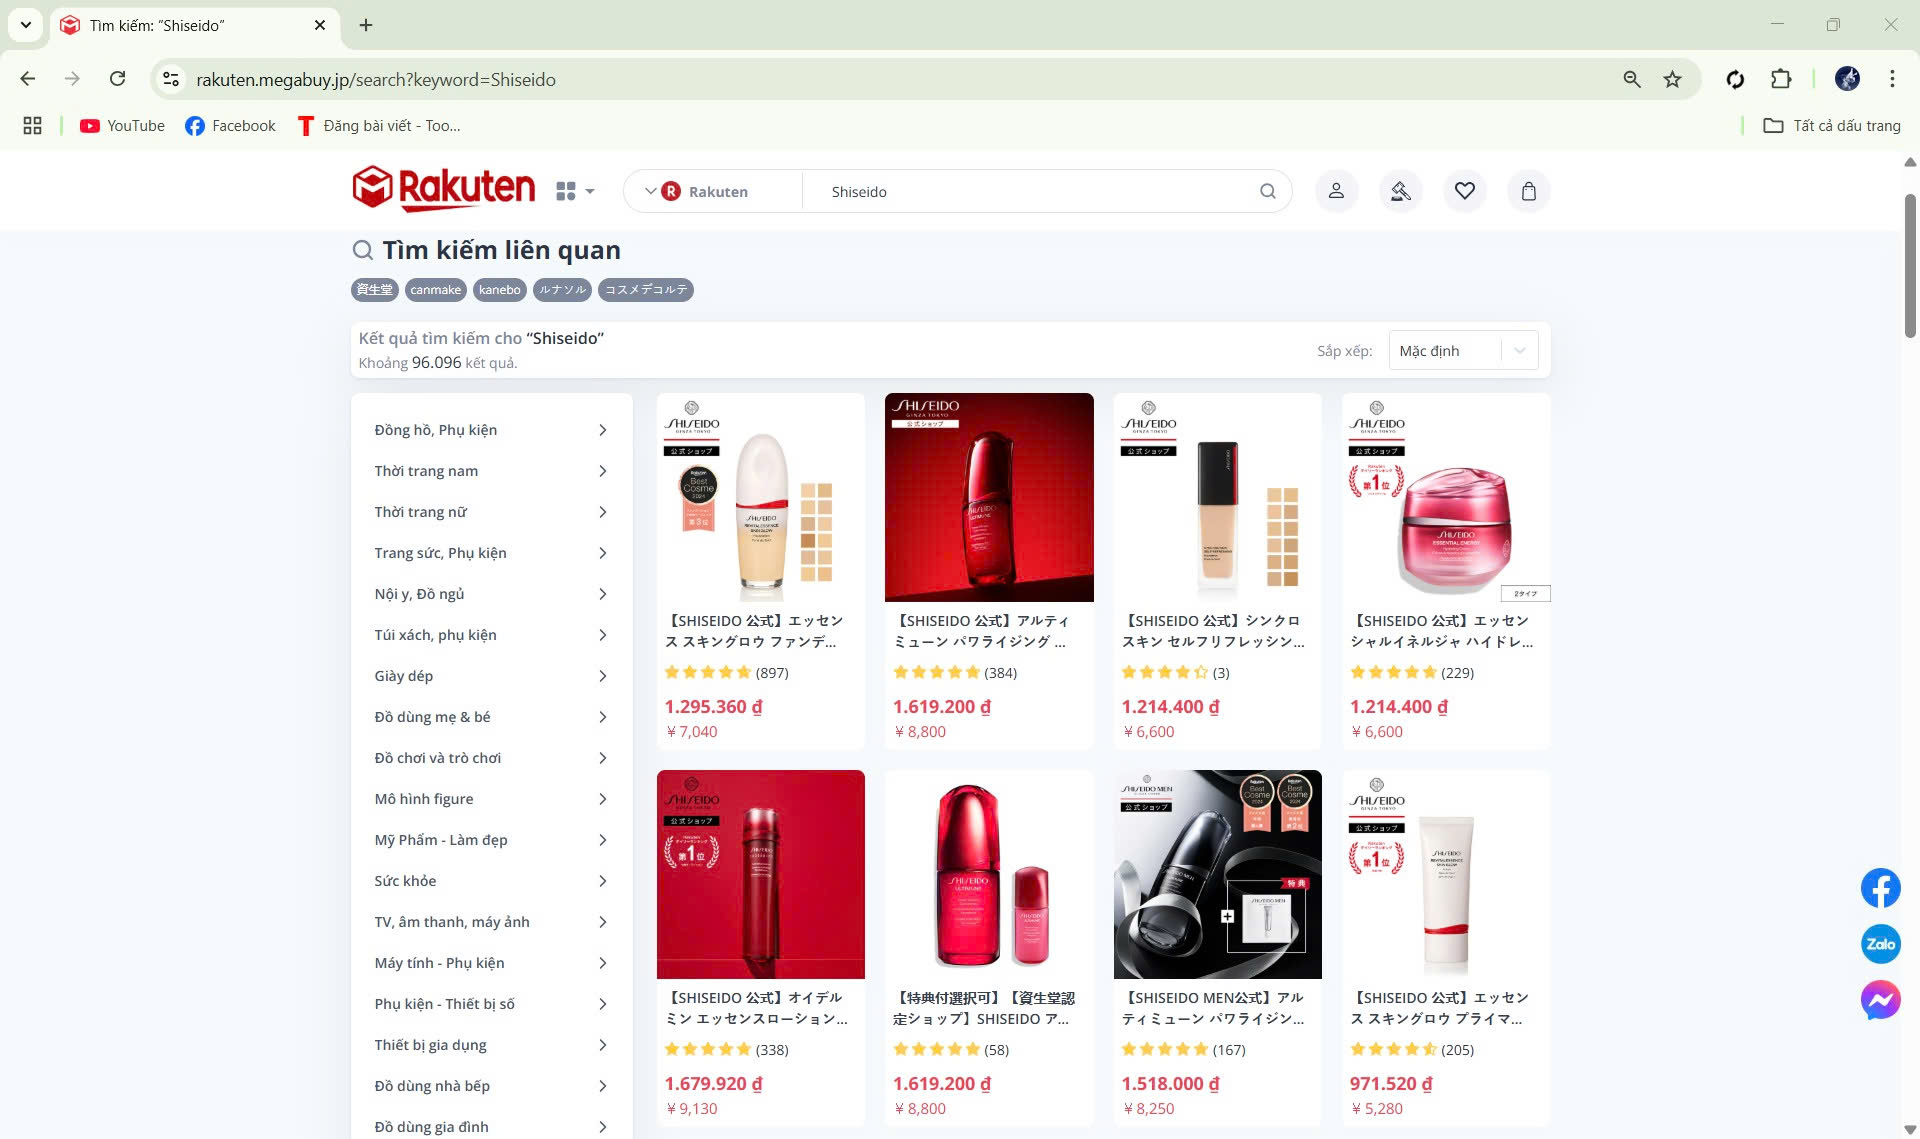Select TV, âm thanh, máy ảnh category
The image size is (1920, 1139).
491,922
